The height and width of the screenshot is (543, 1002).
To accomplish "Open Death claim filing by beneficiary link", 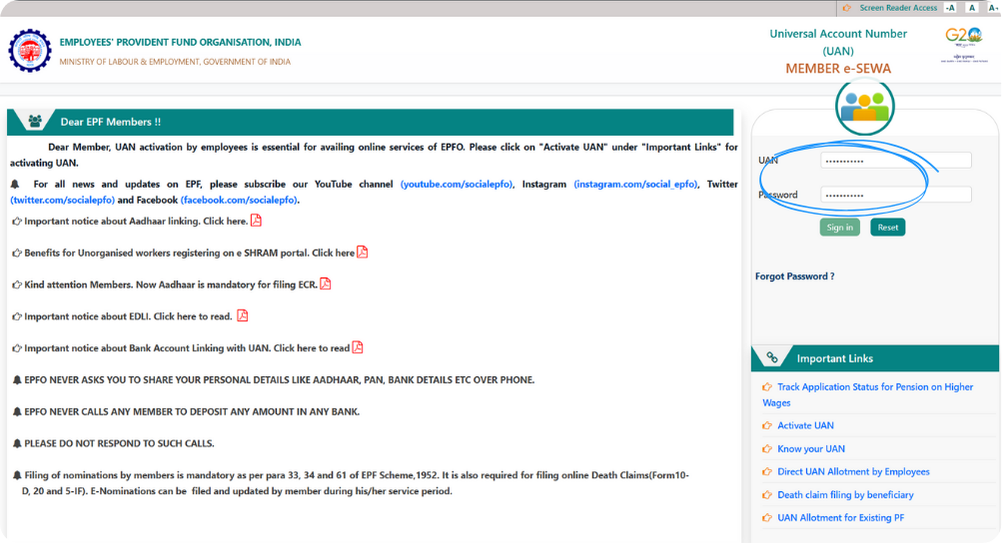I will [x=845, y=495].
